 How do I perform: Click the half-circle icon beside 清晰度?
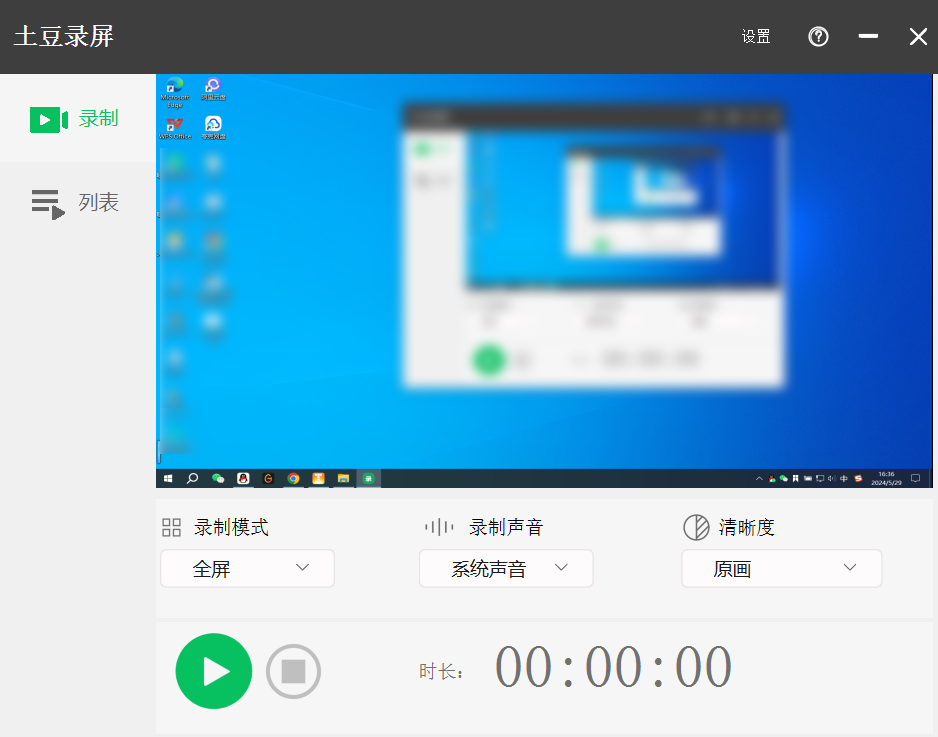pyautogui.click(x=696, y=528)
